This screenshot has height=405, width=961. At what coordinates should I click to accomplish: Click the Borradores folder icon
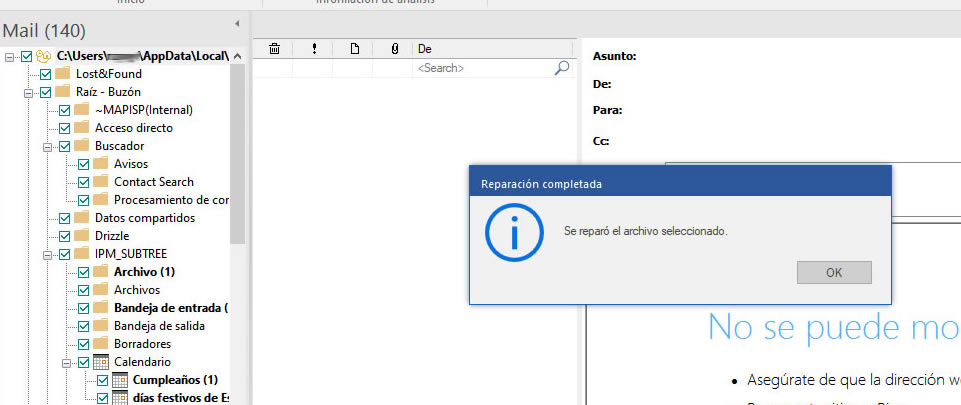click(101, 343)
